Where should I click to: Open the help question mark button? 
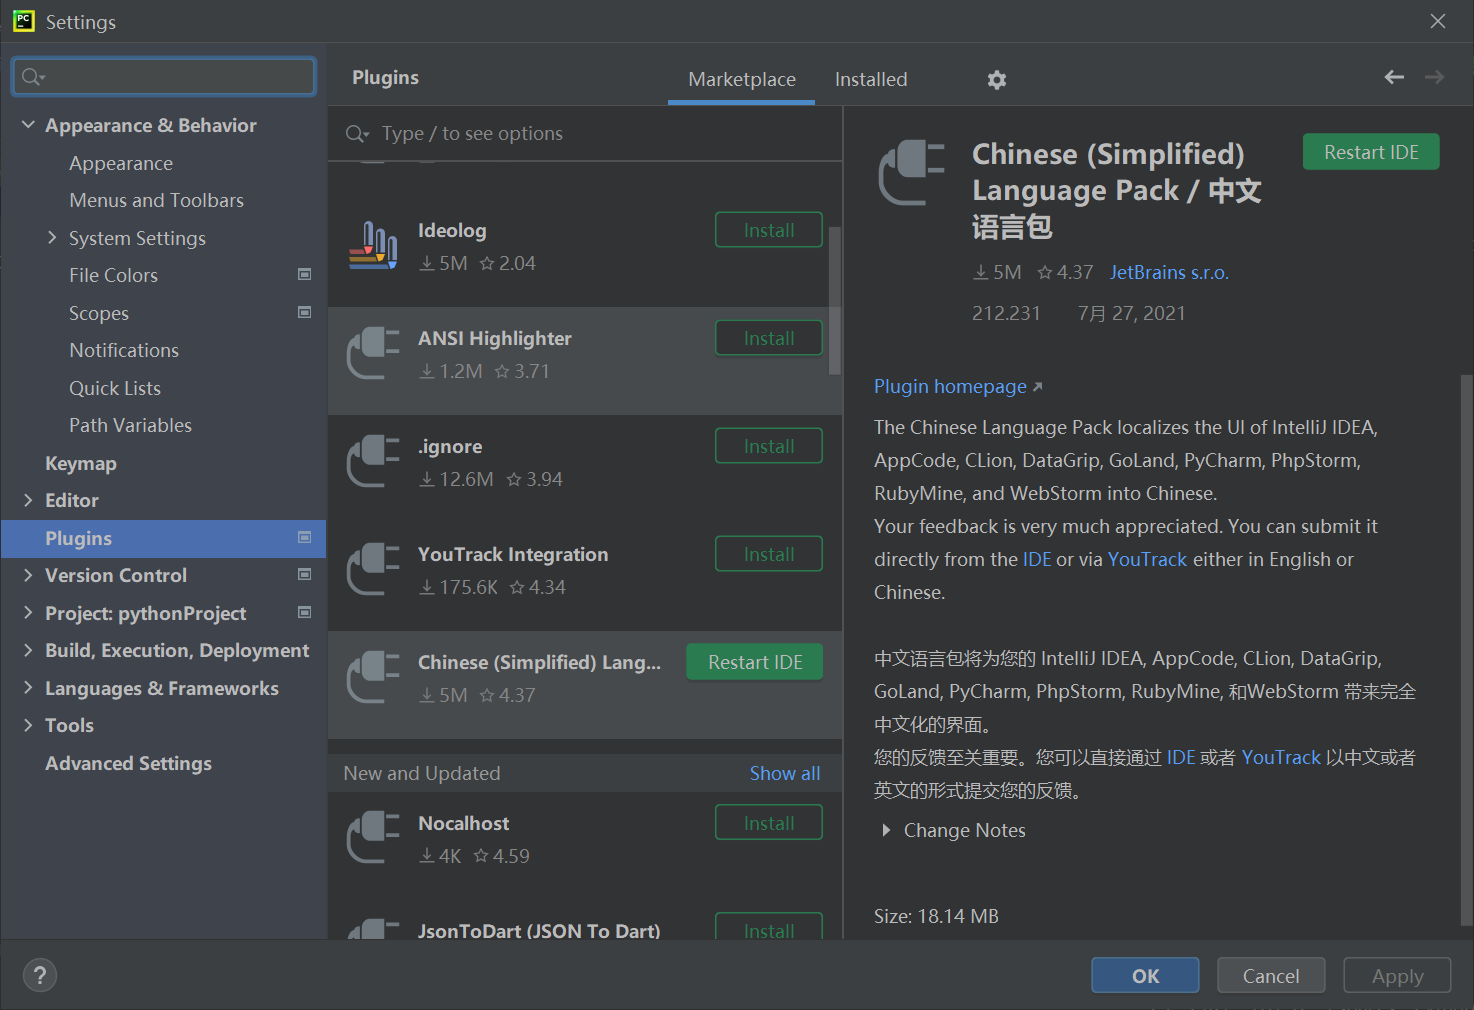click(40, 975)
